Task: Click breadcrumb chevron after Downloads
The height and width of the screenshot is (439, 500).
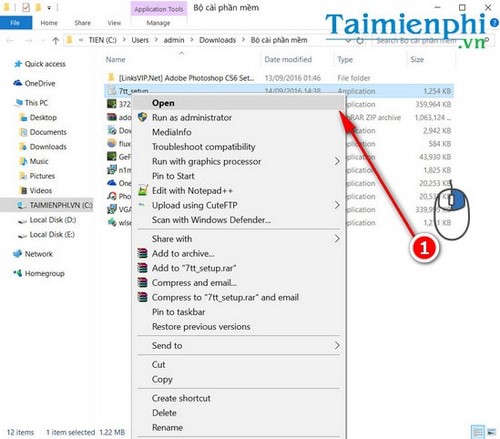Action: point(243,40)
